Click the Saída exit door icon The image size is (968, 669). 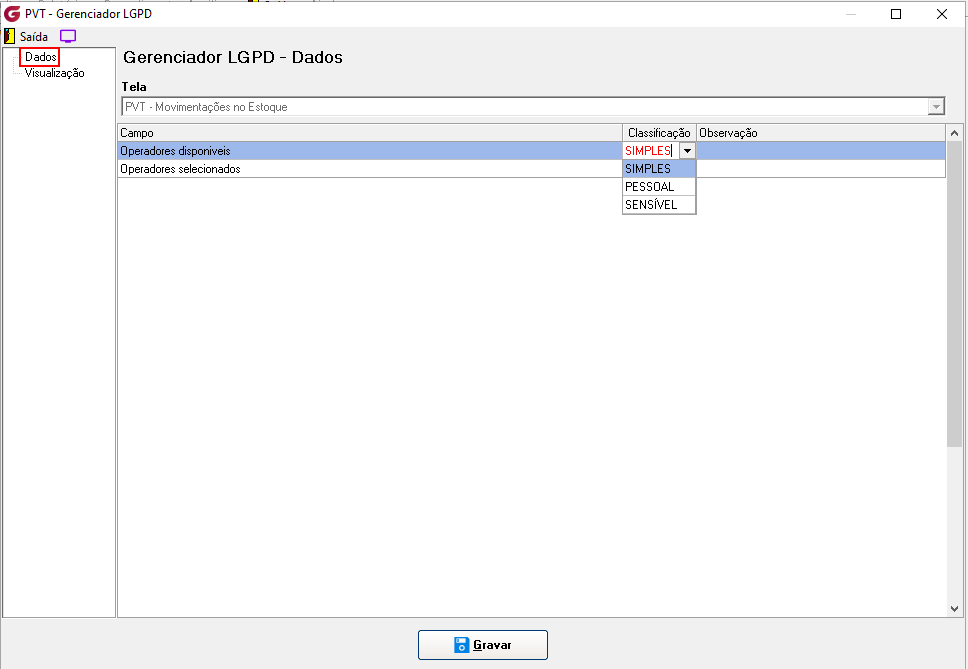(9, 36)
